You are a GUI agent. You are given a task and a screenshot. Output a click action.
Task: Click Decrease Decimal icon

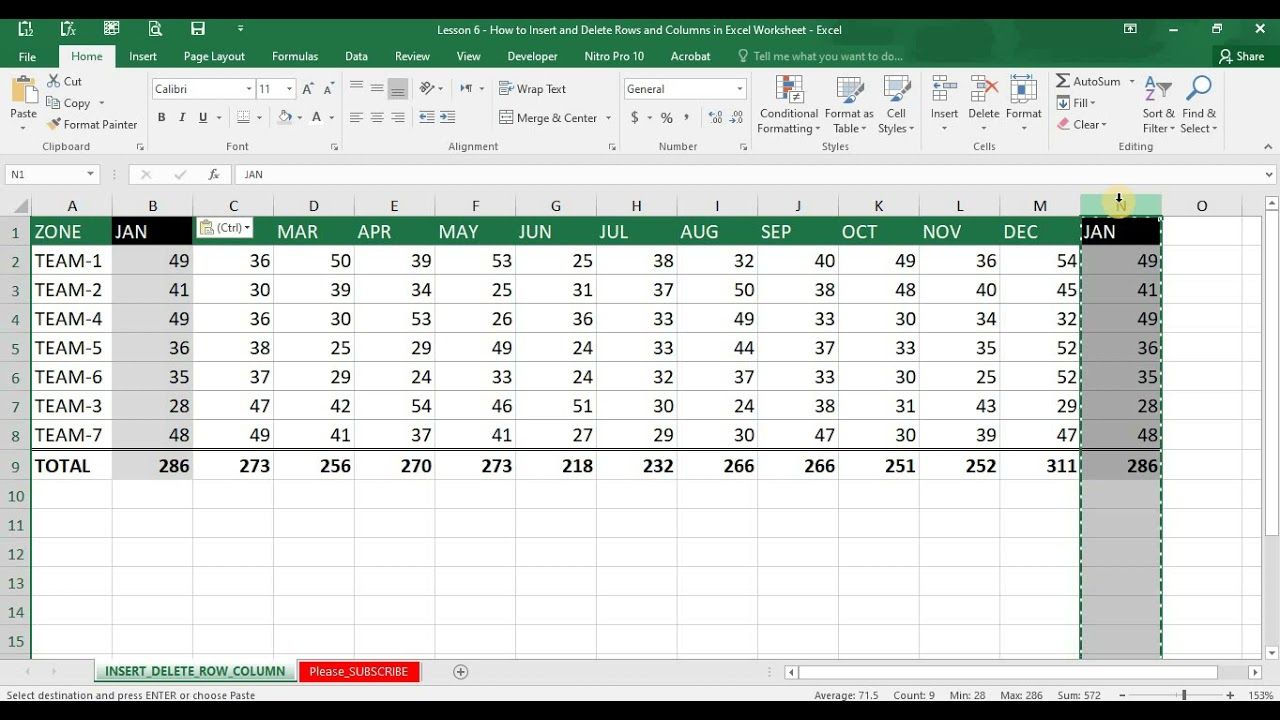(x=735, y=117)
